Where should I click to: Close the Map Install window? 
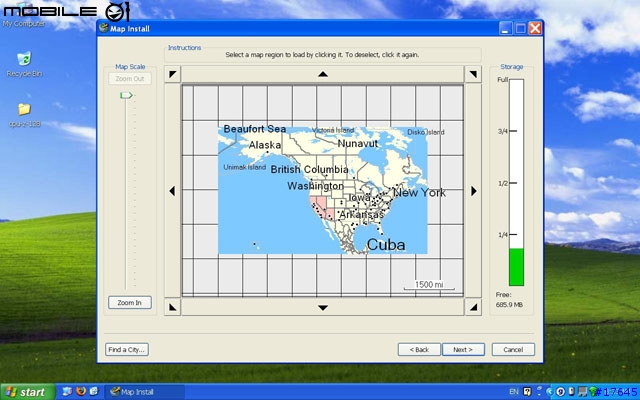[x=535, y=28]
